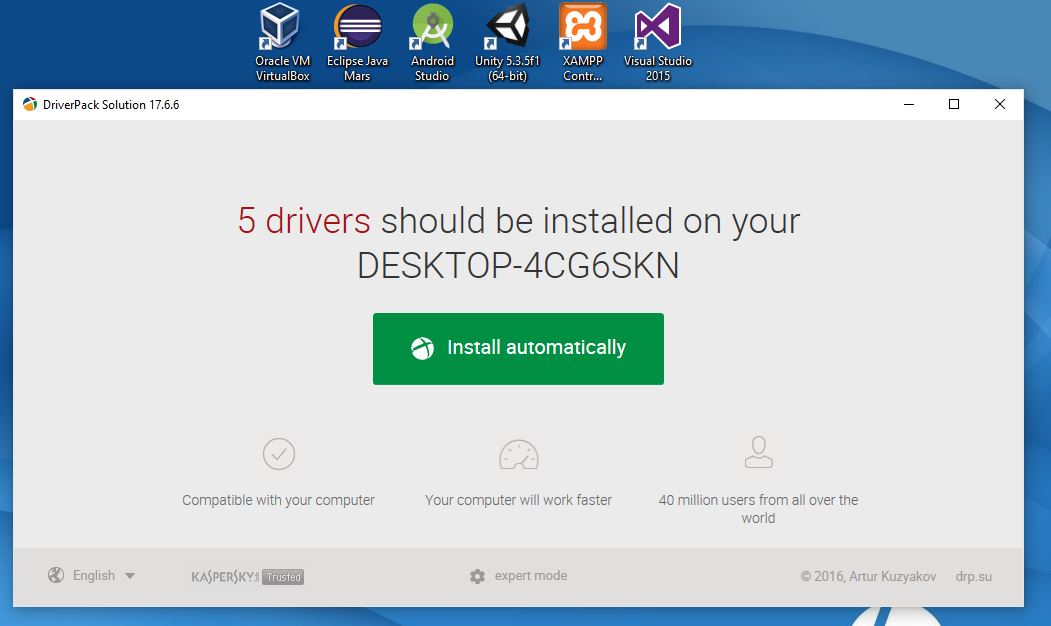Launch Unity 5.3.5f1 (64-bit) shortcut
Viewport: 1051px width, 626px height.
click(x=507, y=42)
